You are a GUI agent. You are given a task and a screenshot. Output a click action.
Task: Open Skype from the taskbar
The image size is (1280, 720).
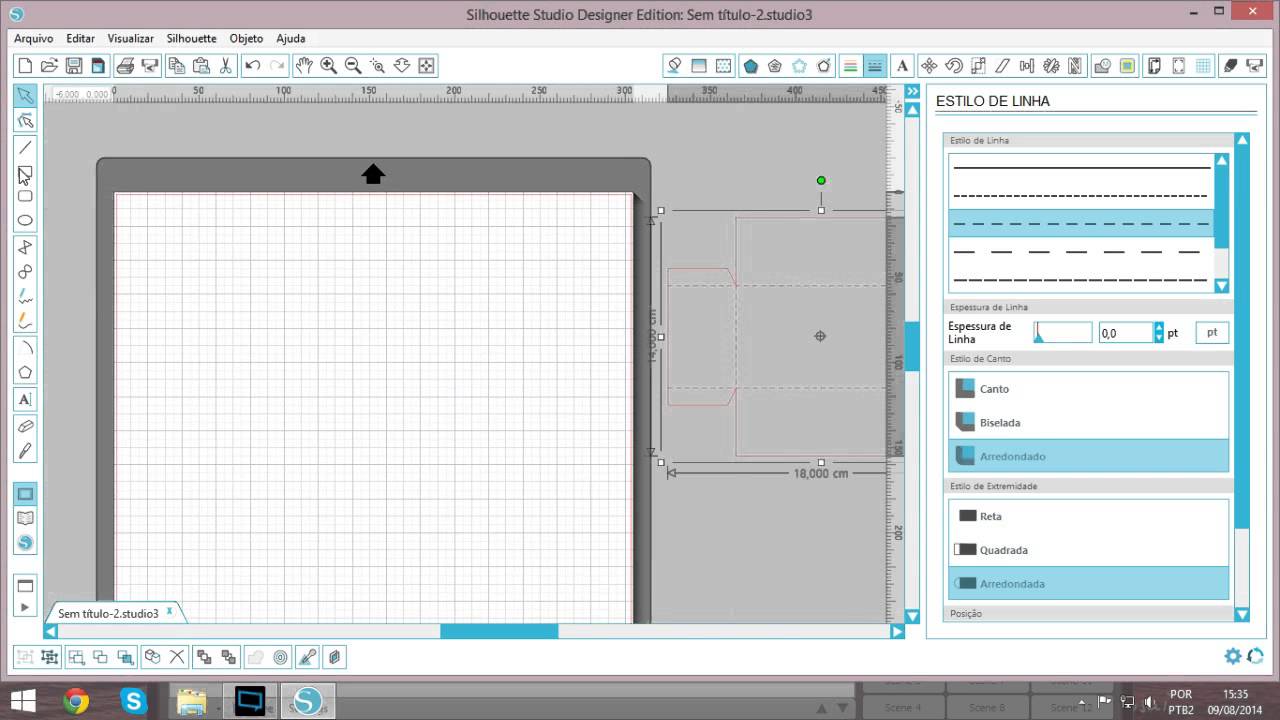coord(134,700)
